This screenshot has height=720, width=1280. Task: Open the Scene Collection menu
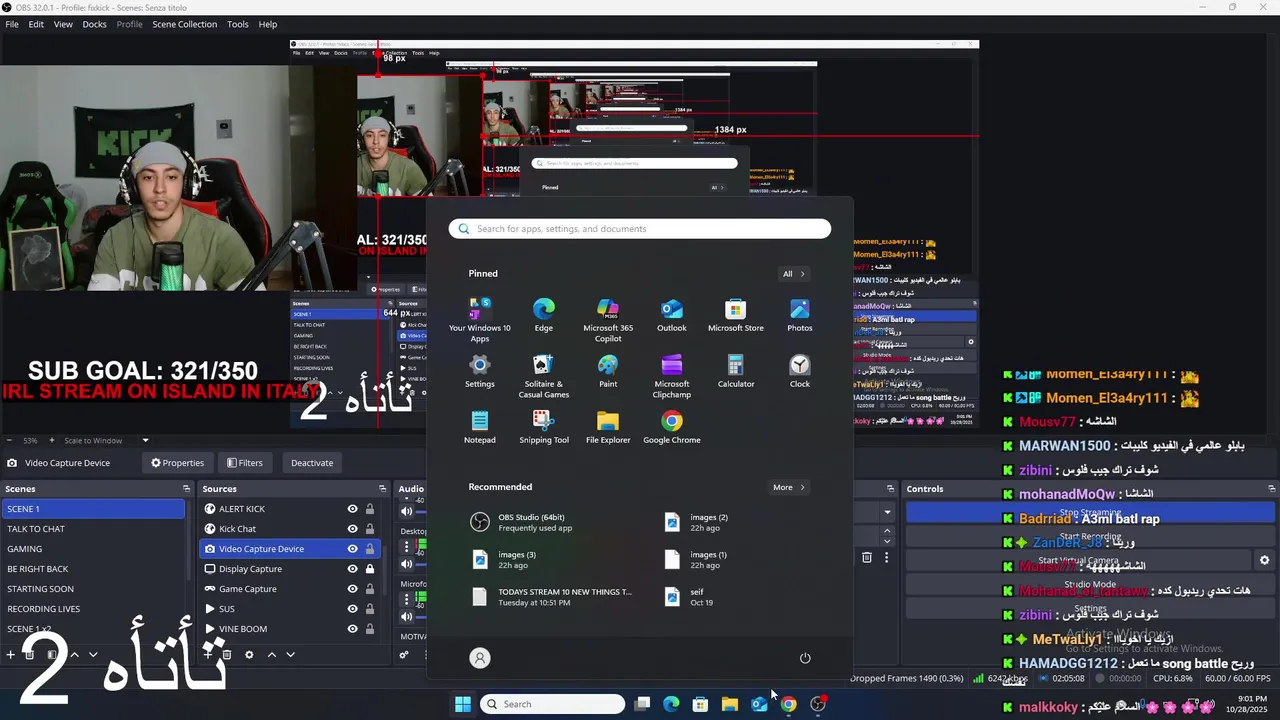[x=184, y=24]
